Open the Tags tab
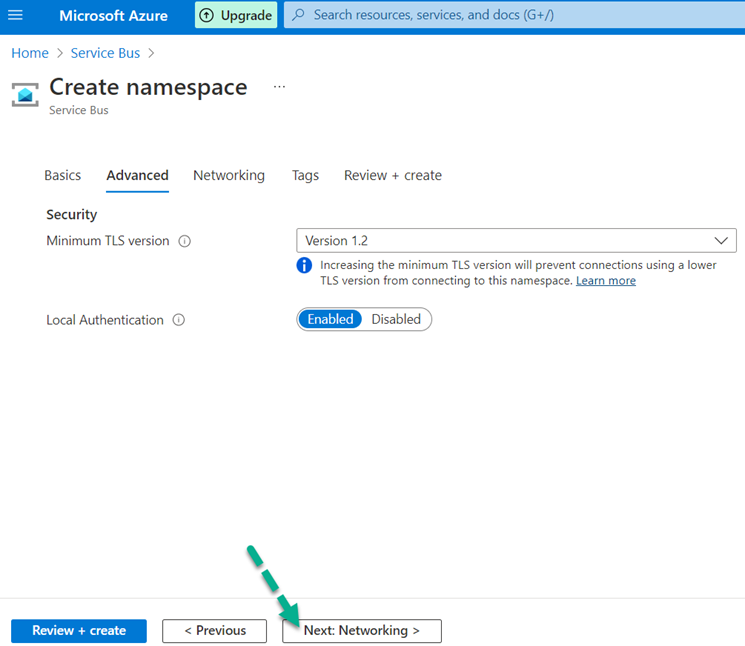745x646 pixels. pos(305,175)
